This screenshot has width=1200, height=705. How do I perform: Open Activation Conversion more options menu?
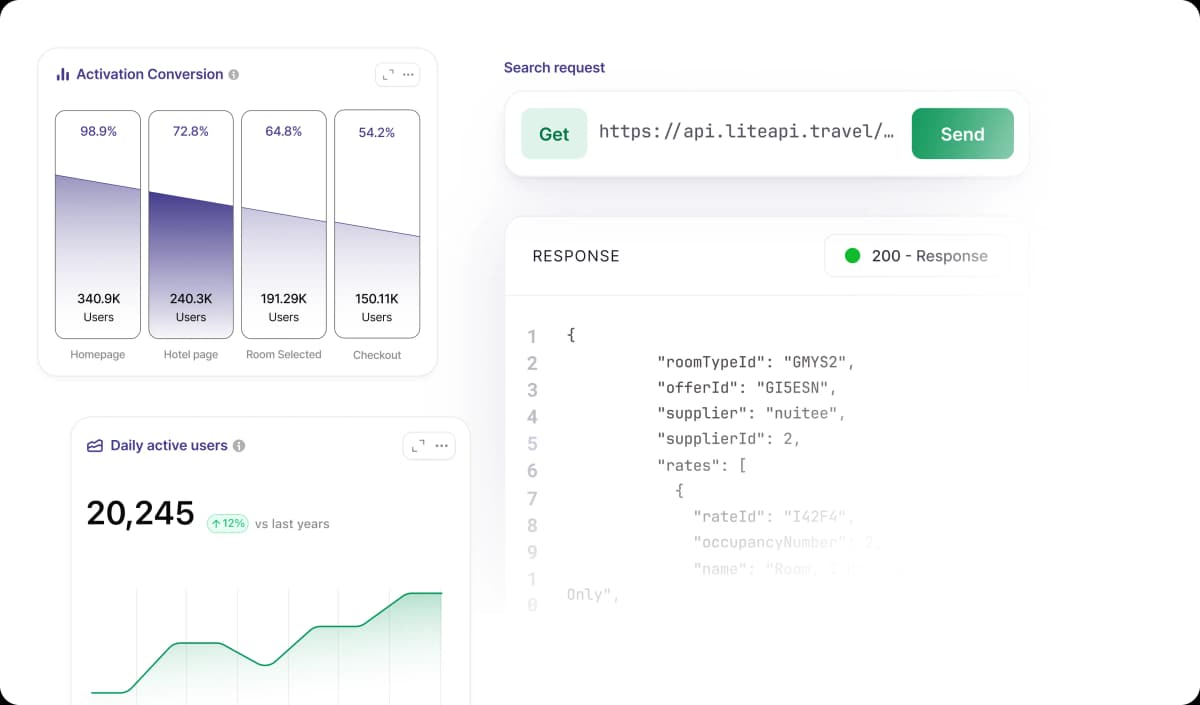coord(408,74)
